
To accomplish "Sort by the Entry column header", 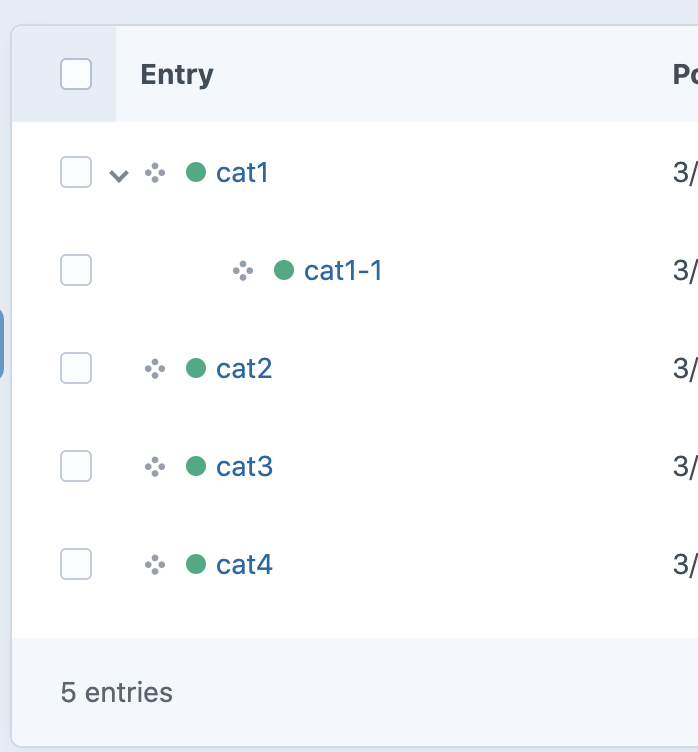I will tap(177, 75).
